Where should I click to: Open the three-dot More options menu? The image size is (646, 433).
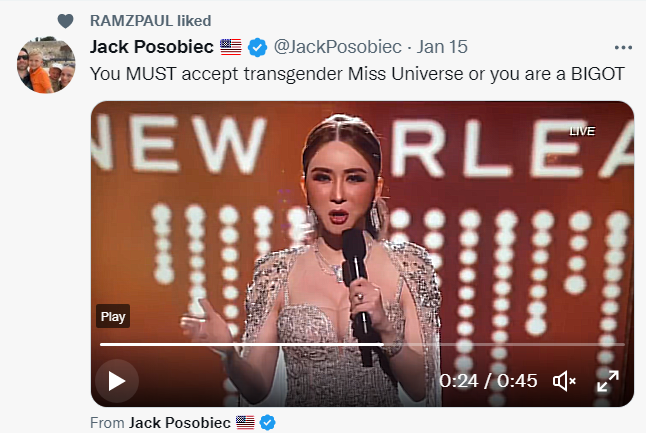(623, 47)
